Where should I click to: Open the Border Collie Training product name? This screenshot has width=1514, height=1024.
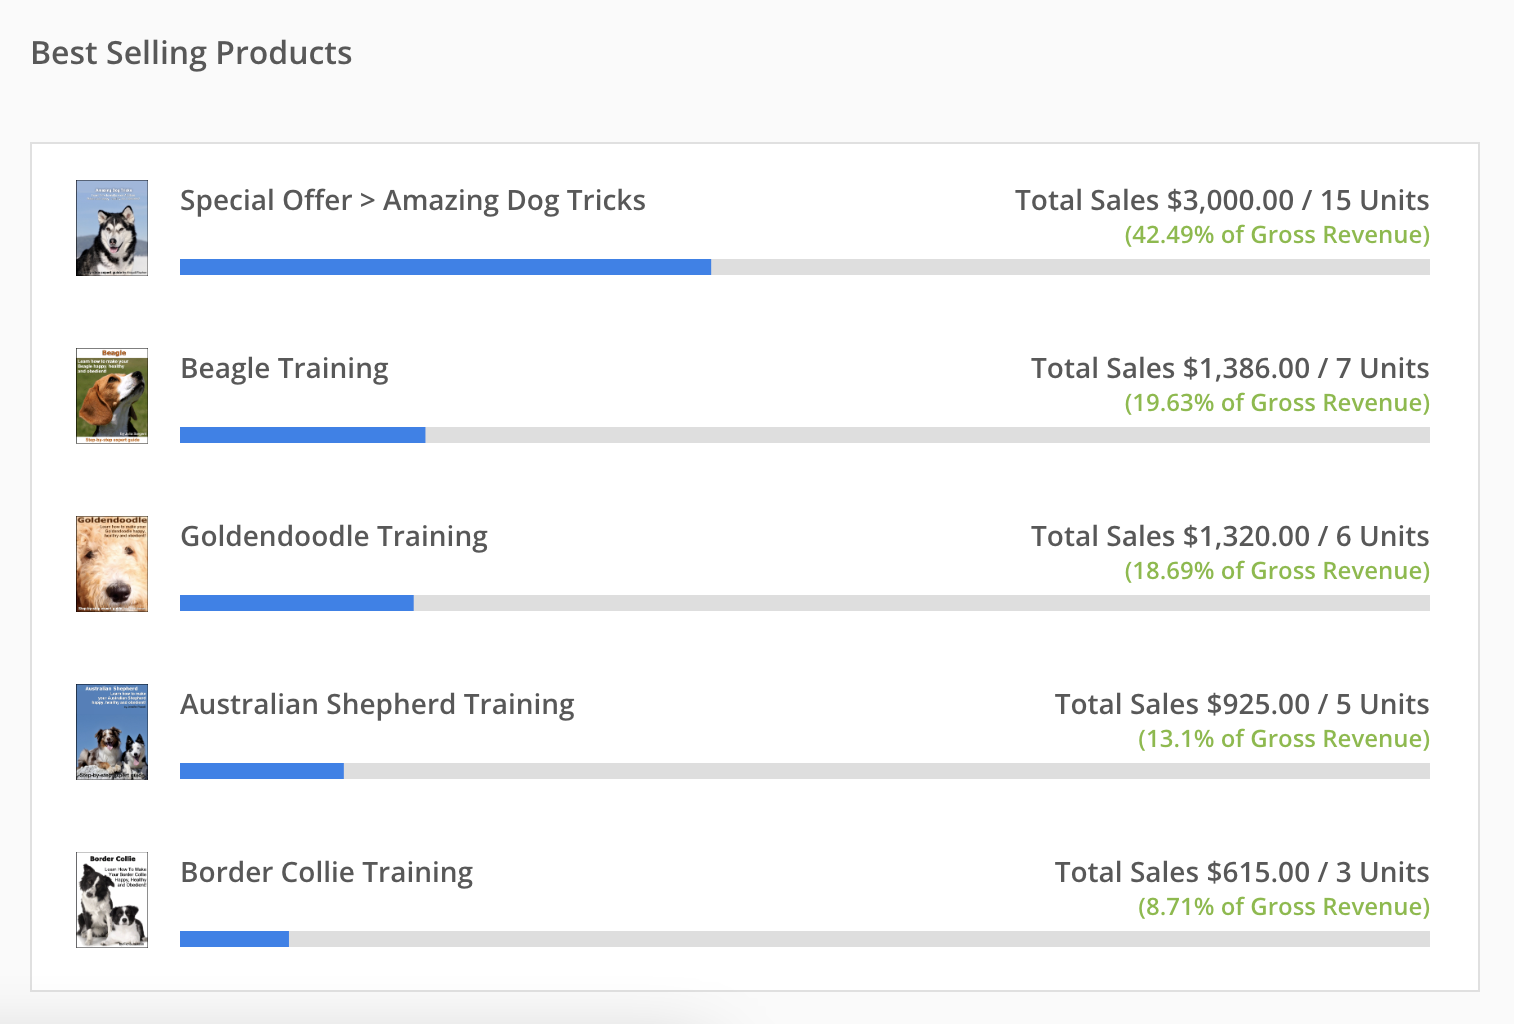coord(326,873)
